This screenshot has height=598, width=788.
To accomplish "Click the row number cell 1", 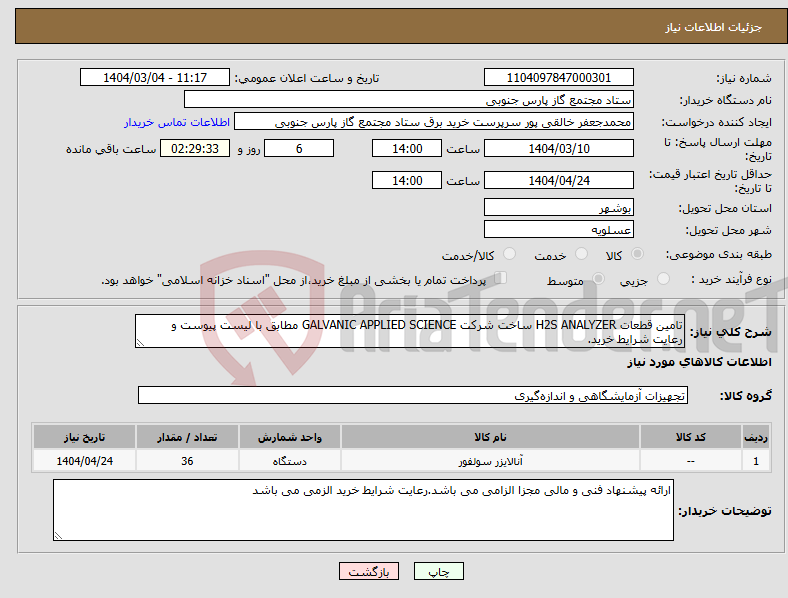I will (755, 461).
